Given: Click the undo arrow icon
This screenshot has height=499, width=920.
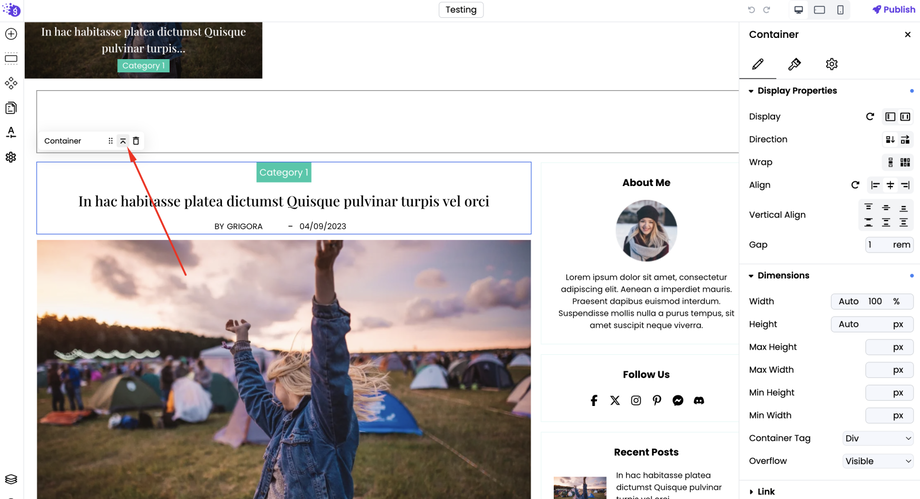Looking at the screenshot, I should tap(751, 9).
